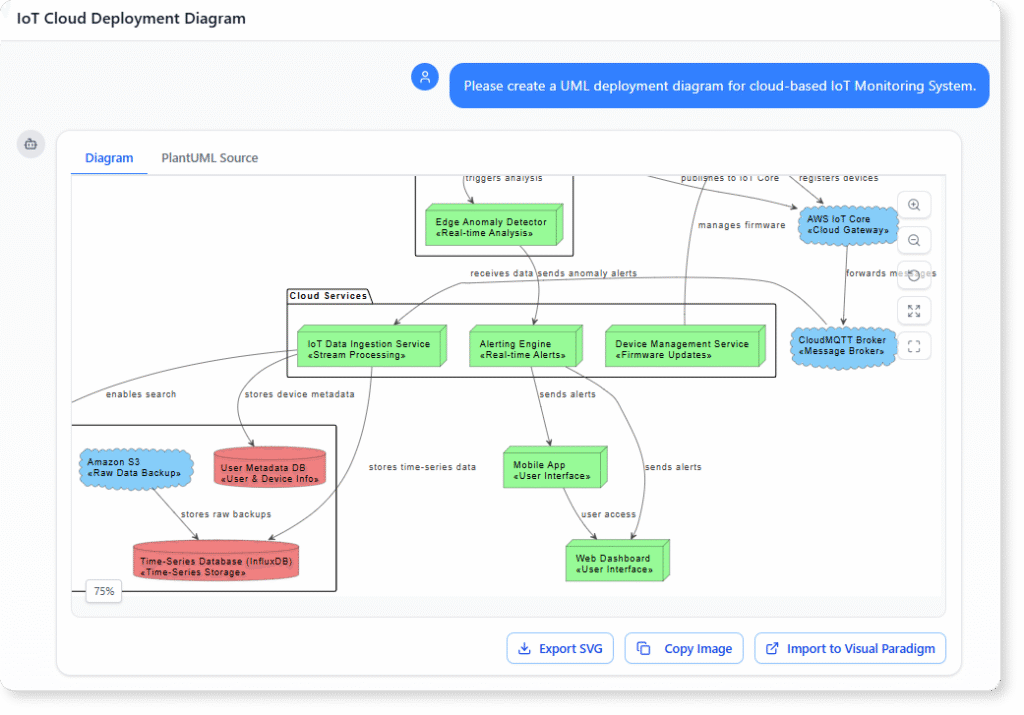Click the robot assistant avatar icon
The height and width of the screenshot is (715, 1024).
click(x=31, y=144)
